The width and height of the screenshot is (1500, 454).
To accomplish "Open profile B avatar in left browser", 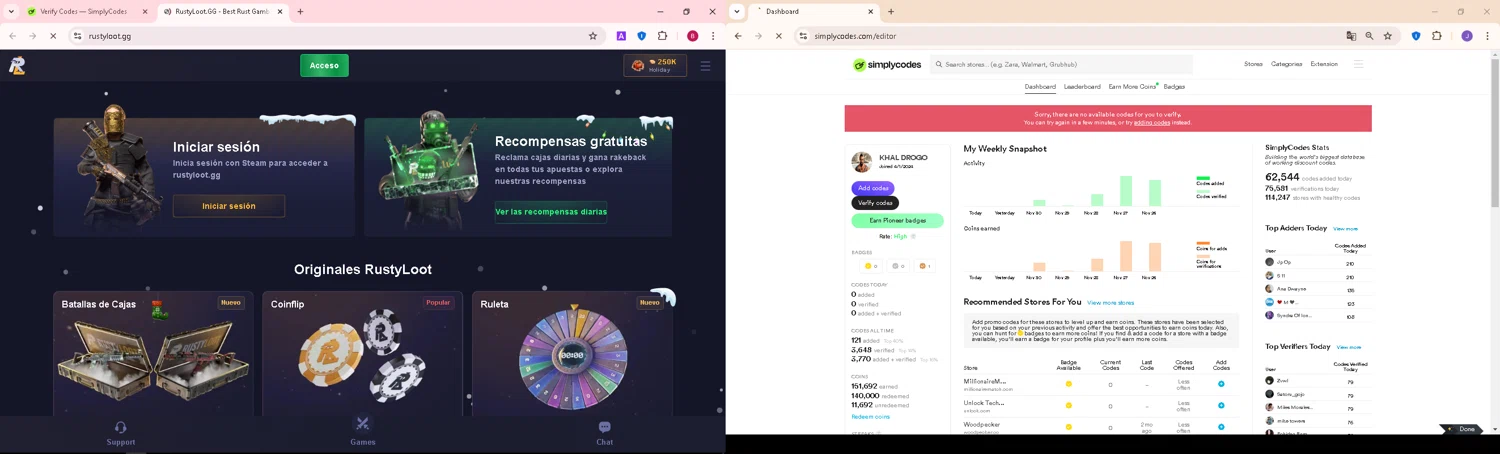I will 692,36.
